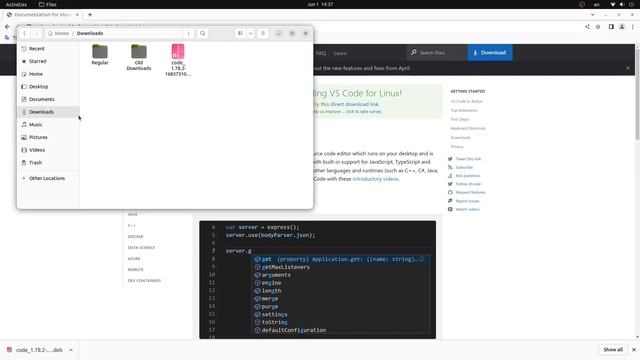Open Dev Containers docs section
Screen dimensions: 640x360
click(144, 281)
